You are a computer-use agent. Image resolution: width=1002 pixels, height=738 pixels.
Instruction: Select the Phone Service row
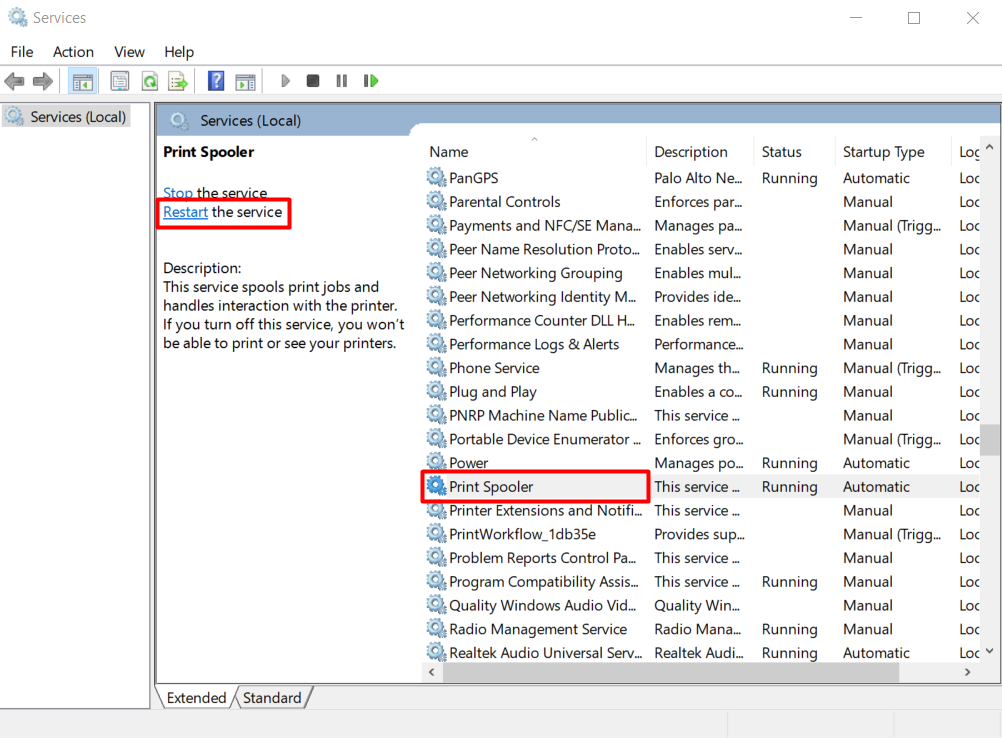pyautogui.click(x=494, y=368)
